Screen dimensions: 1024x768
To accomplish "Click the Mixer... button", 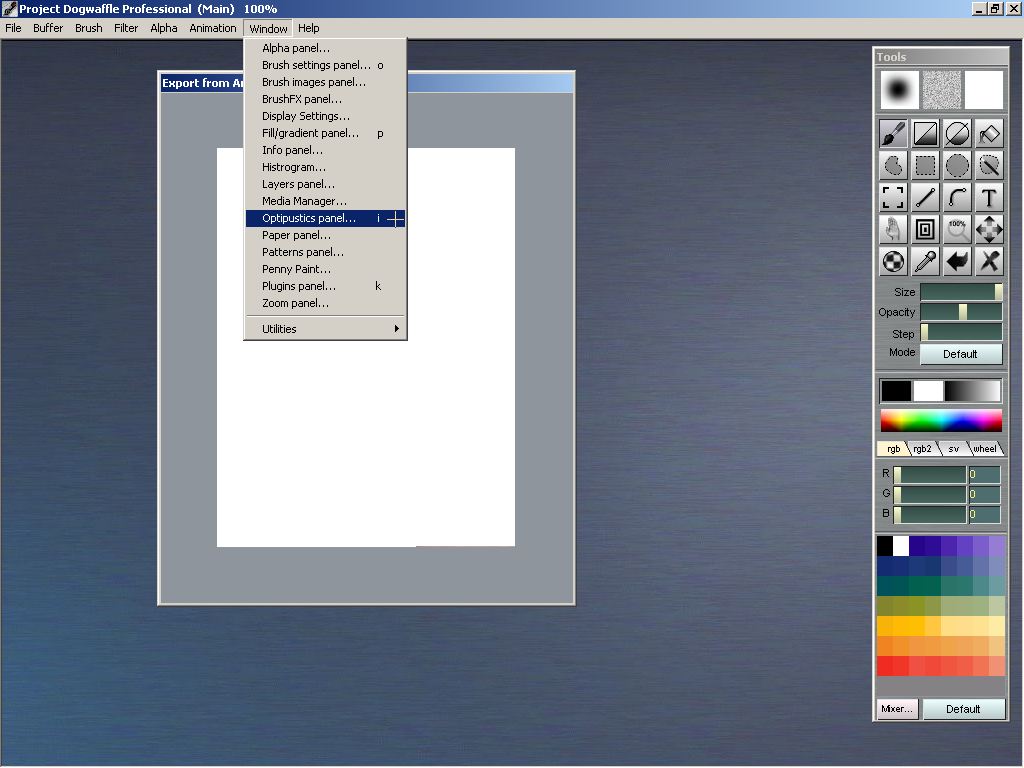I will click(x=896, y=709).
